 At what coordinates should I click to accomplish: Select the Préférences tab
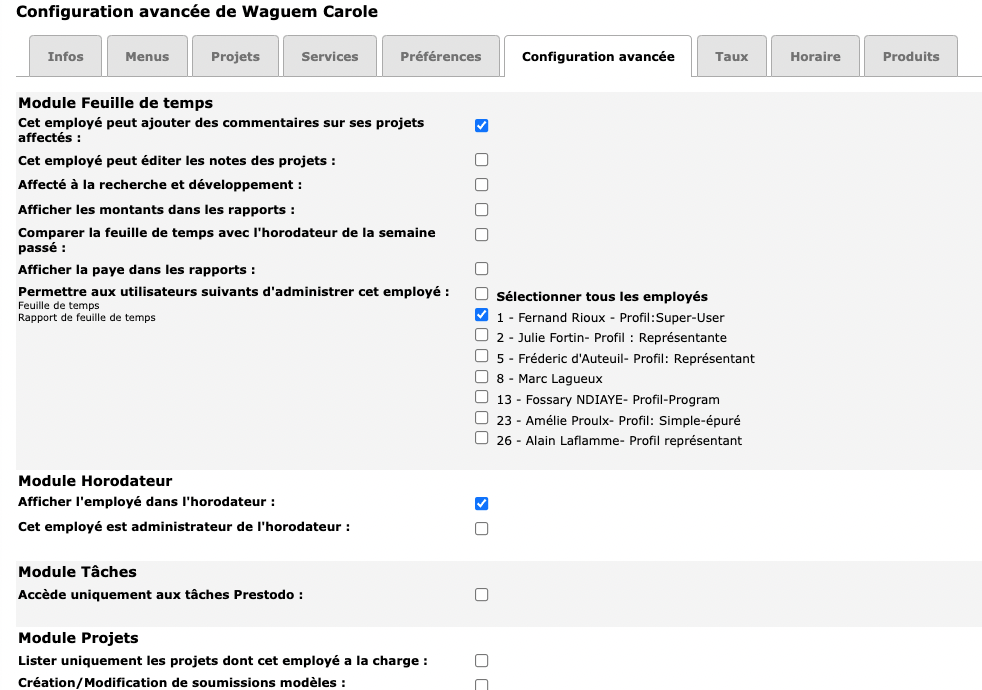pyautogui.click(x=440, y=57)
